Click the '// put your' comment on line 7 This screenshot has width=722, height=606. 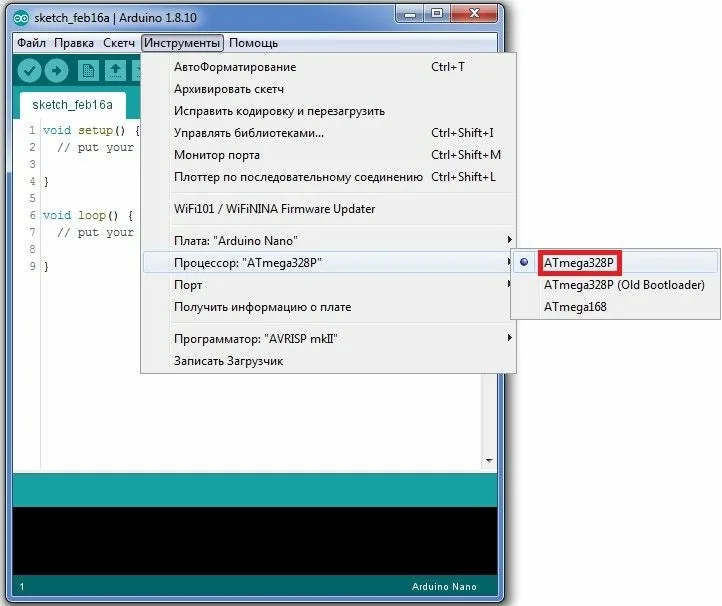pos(96,233)
